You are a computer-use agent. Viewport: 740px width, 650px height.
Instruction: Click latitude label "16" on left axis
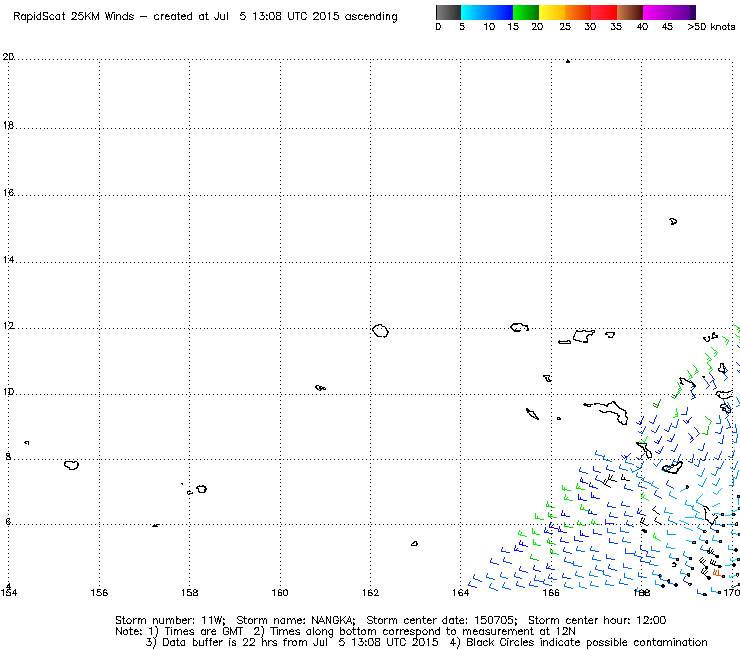pos(8,193)
